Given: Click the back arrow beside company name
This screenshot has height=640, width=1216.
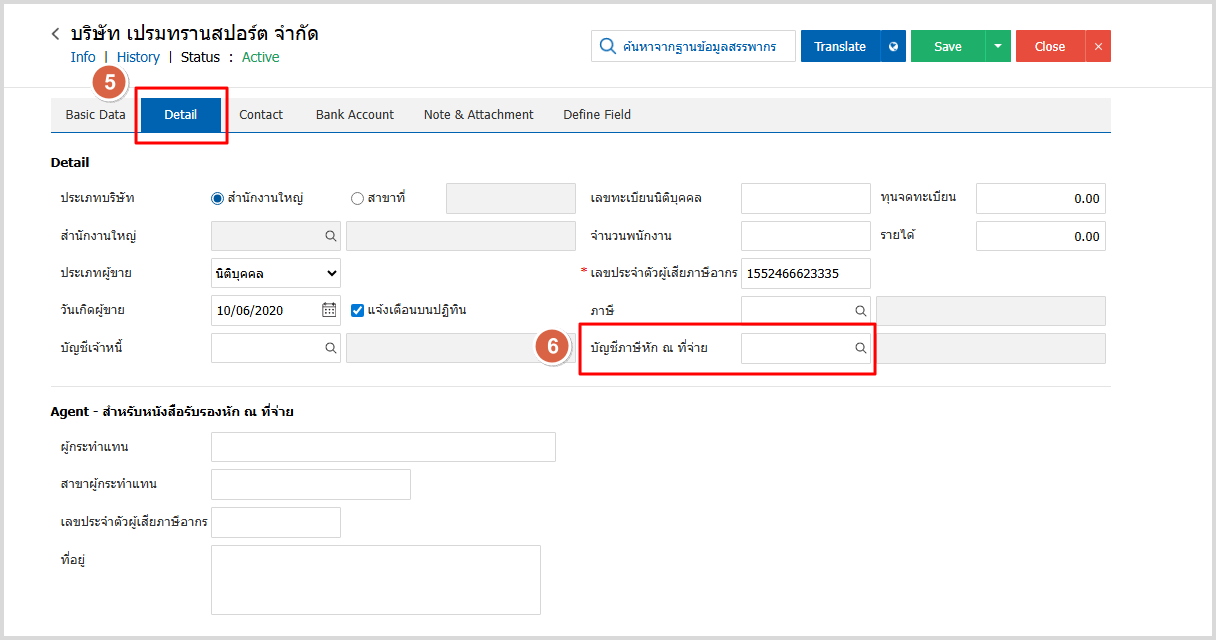Looking at the screenshot, I should (56, 34).
